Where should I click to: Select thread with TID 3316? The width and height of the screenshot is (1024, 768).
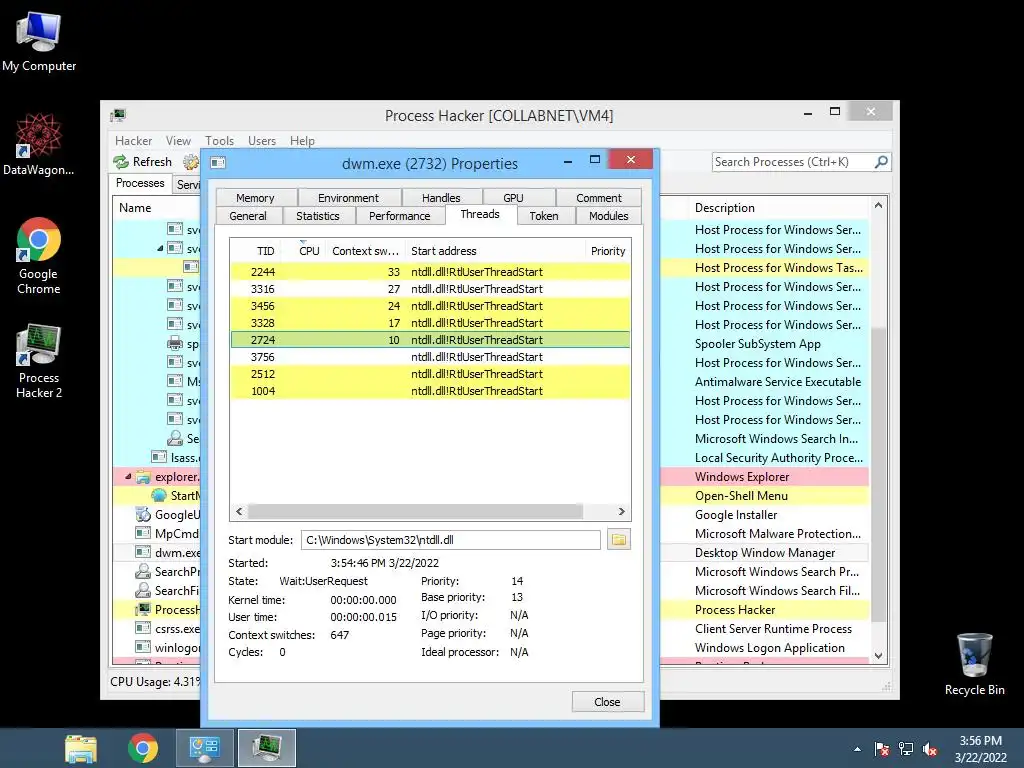tap(430, 289)
